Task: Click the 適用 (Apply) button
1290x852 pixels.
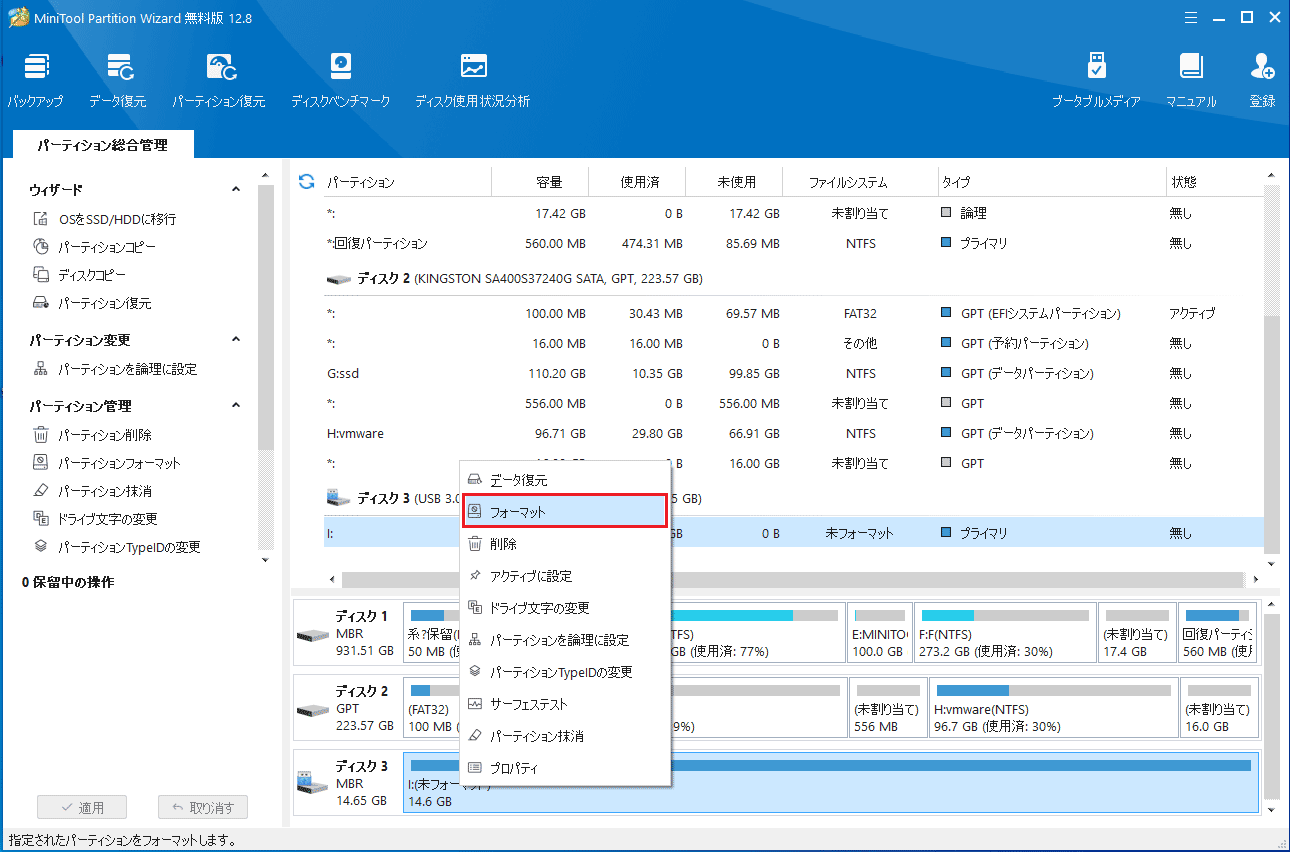Action: click(x=80, y=807)
